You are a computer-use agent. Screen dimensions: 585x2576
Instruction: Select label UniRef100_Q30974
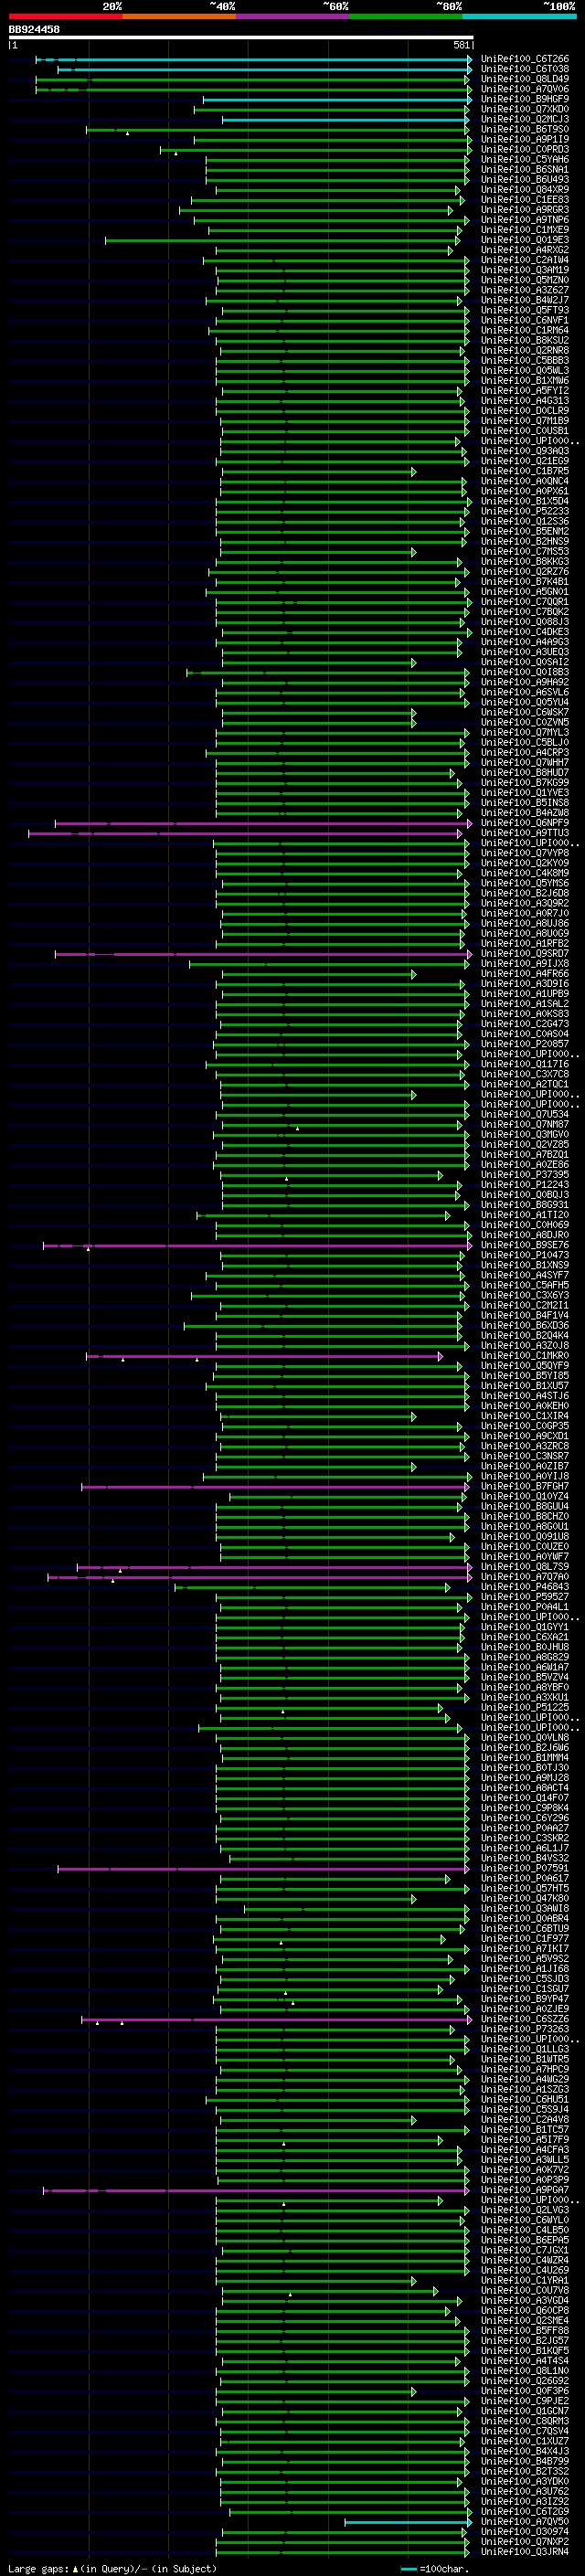coord(524,2532)
